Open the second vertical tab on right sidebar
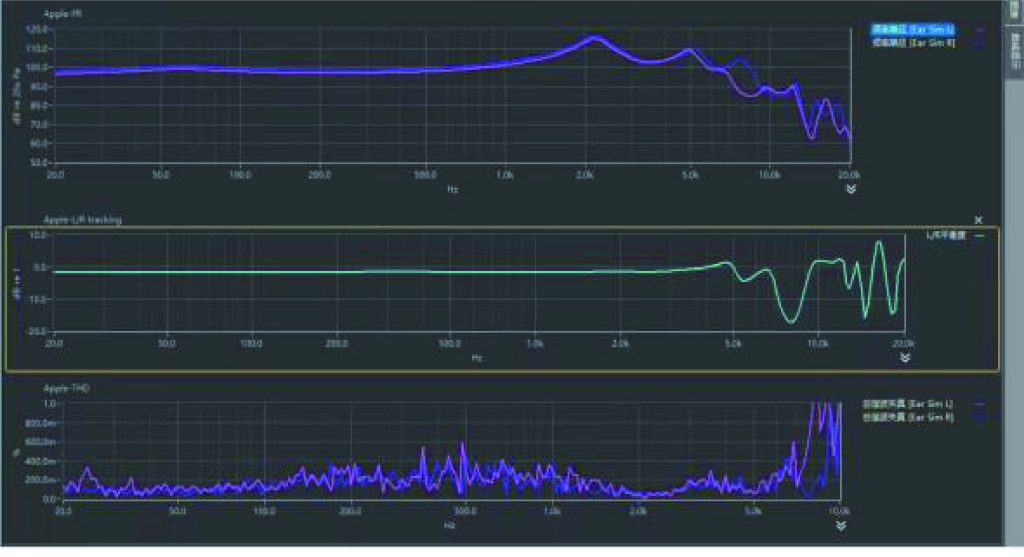This screenshot has height=557, width=1024. pyautogui.click(x=1014, y=51)
